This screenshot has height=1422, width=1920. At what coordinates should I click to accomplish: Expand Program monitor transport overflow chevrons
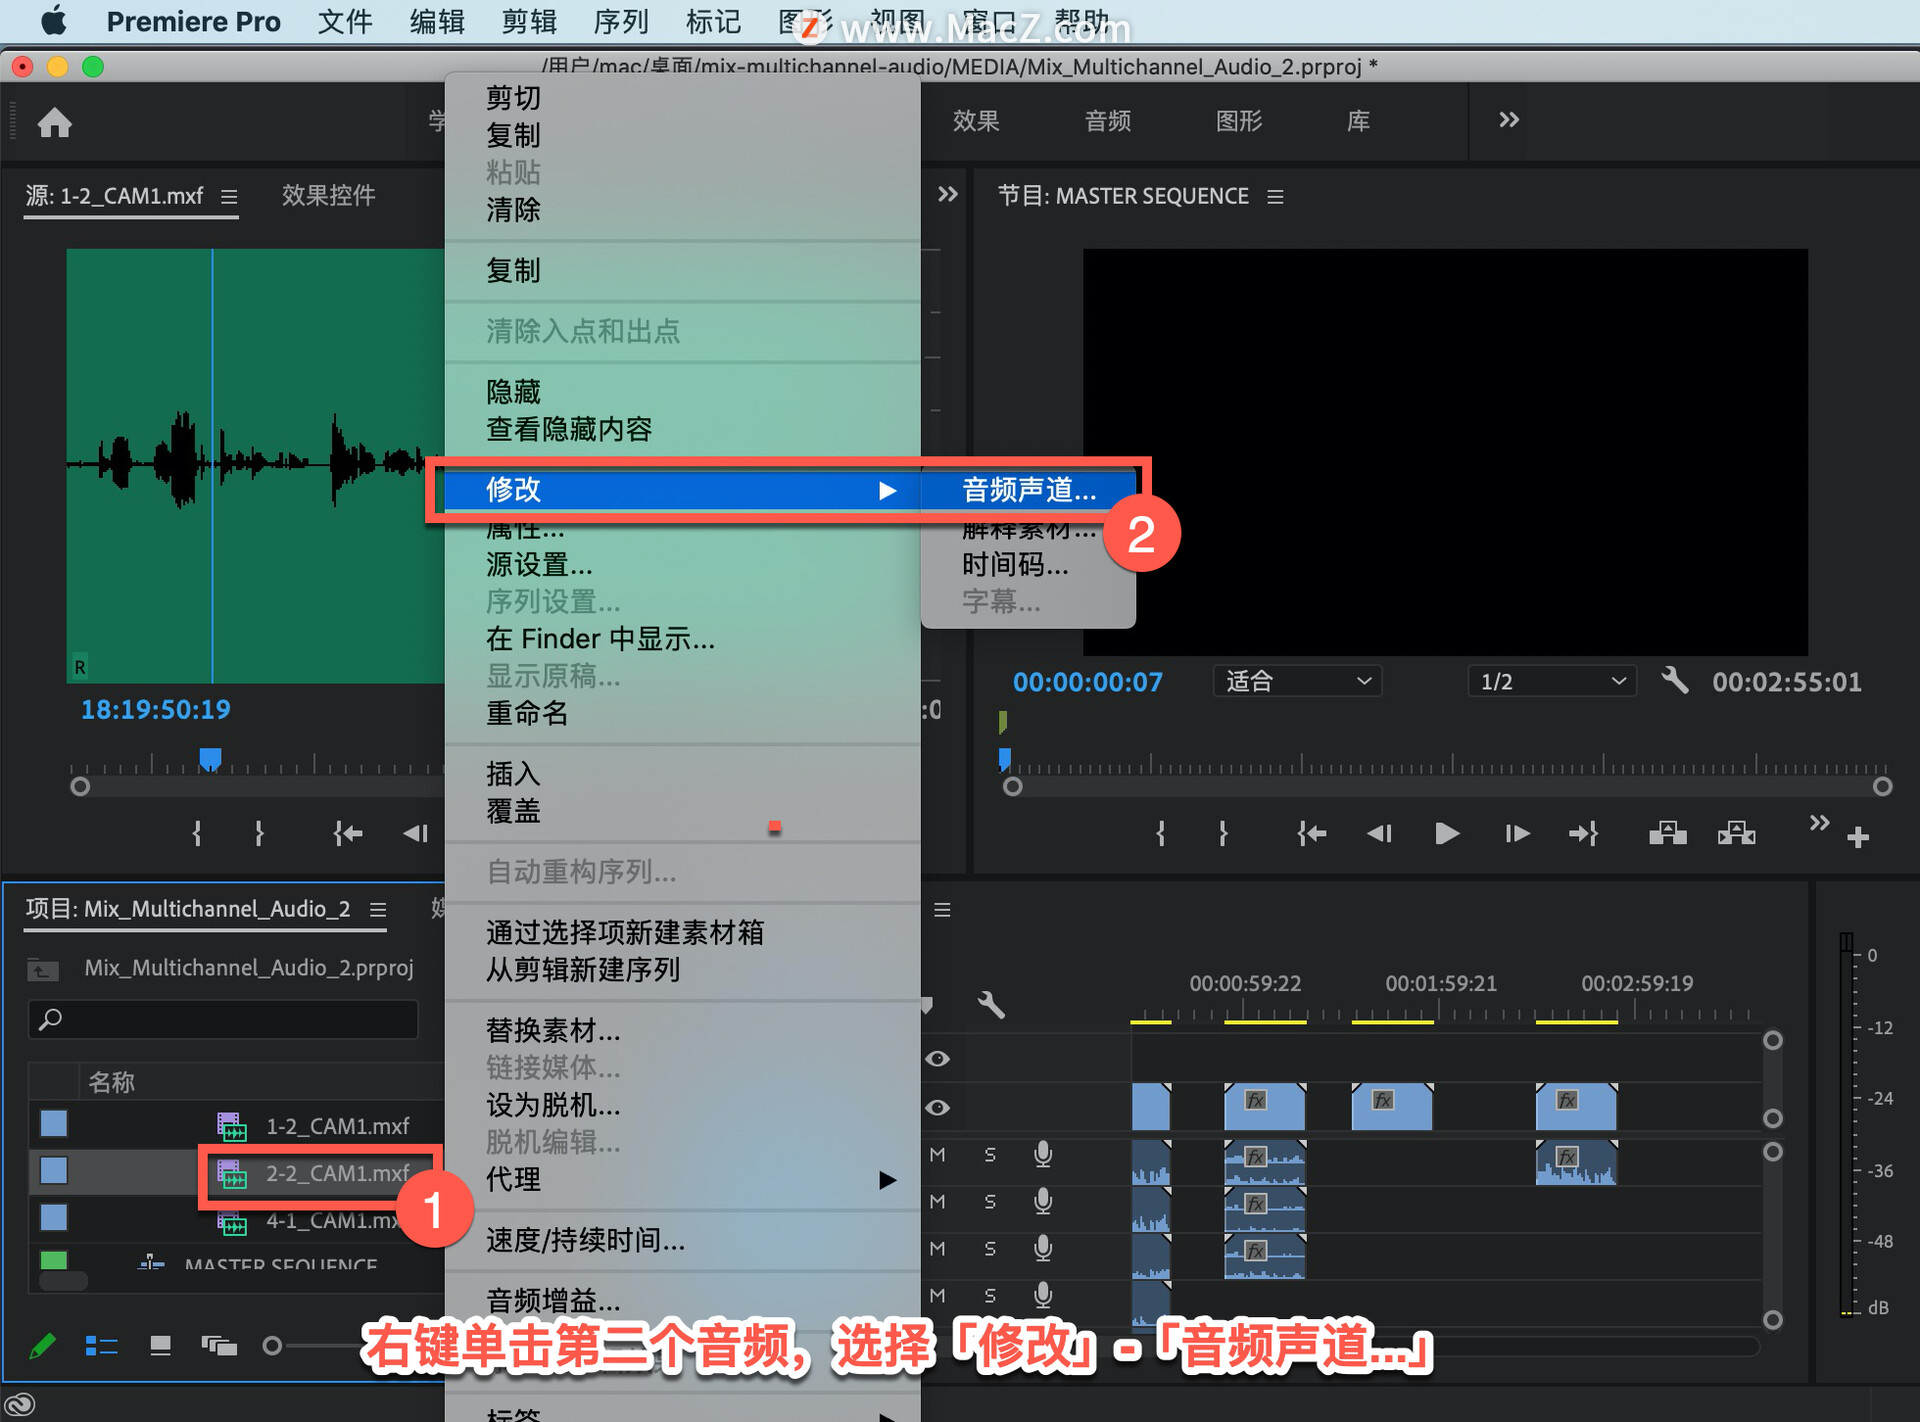(1819, 823)
